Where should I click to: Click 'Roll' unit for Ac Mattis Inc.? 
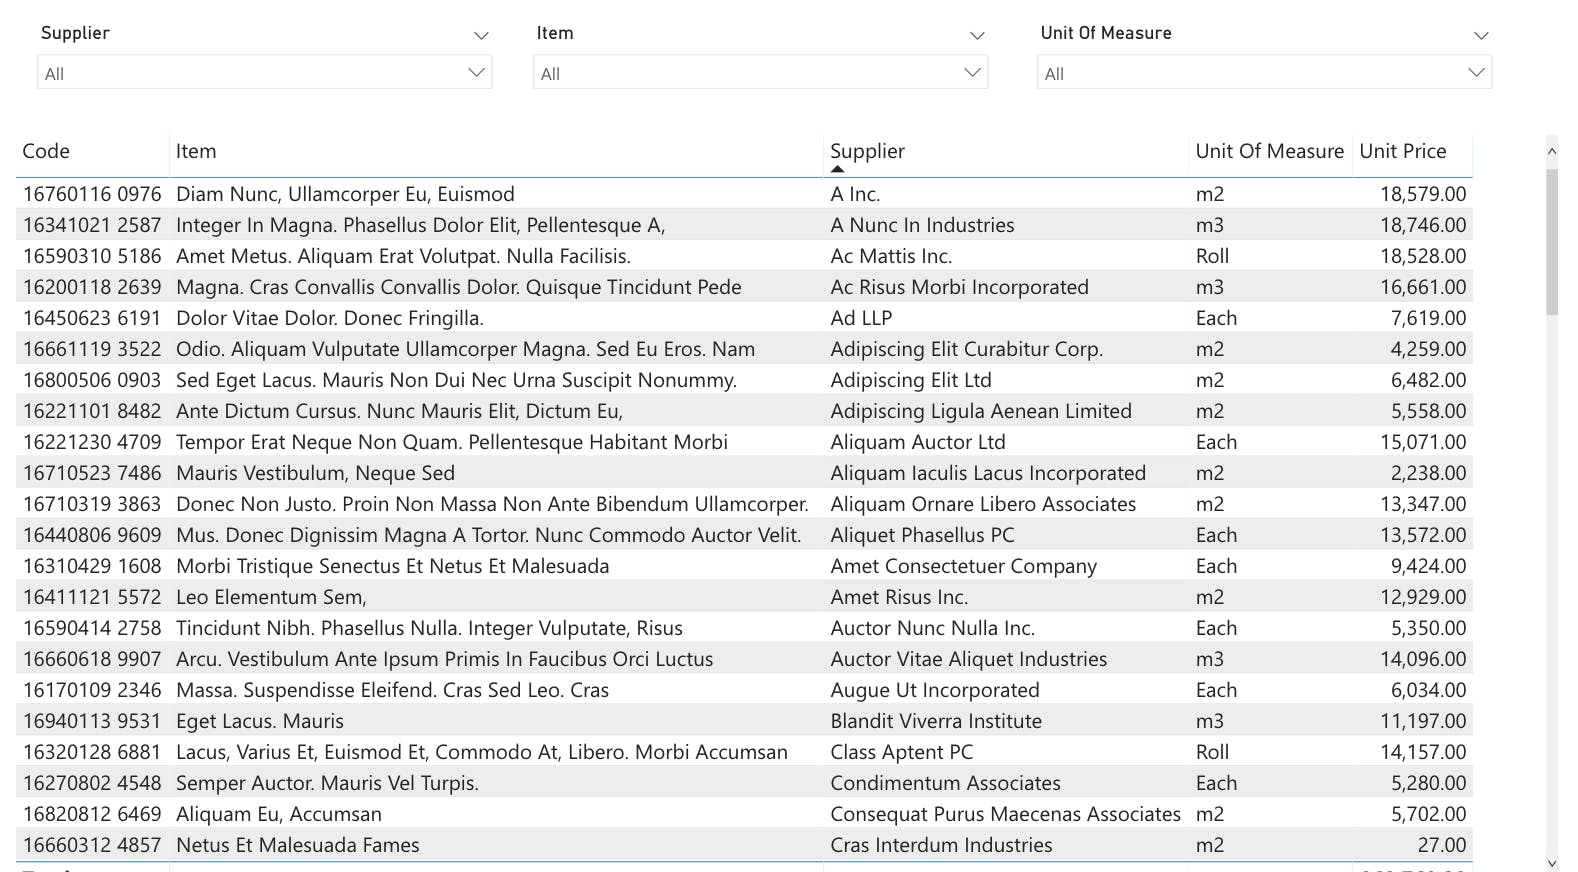pyautogui.click(x=1213, y=256)
